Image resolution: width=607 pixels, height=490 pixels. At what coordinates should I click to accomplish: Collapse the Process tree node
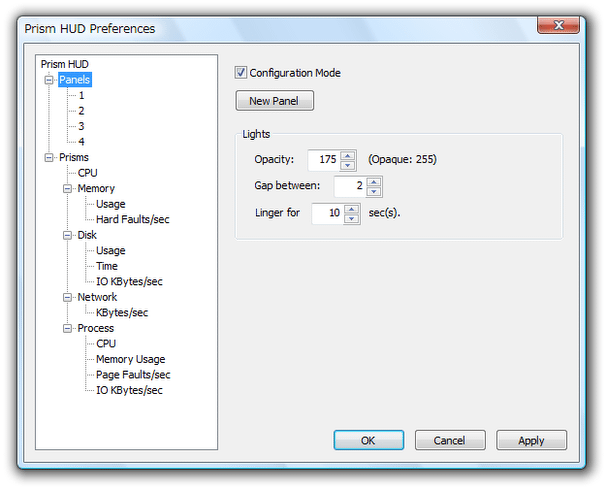click(x=67, y=328)
